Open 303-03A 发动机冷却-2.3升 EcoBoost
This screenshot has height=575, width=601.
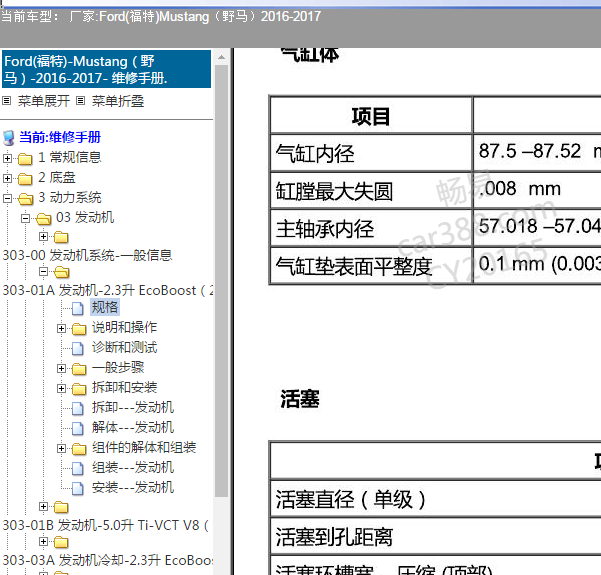[x=108, y=560]
